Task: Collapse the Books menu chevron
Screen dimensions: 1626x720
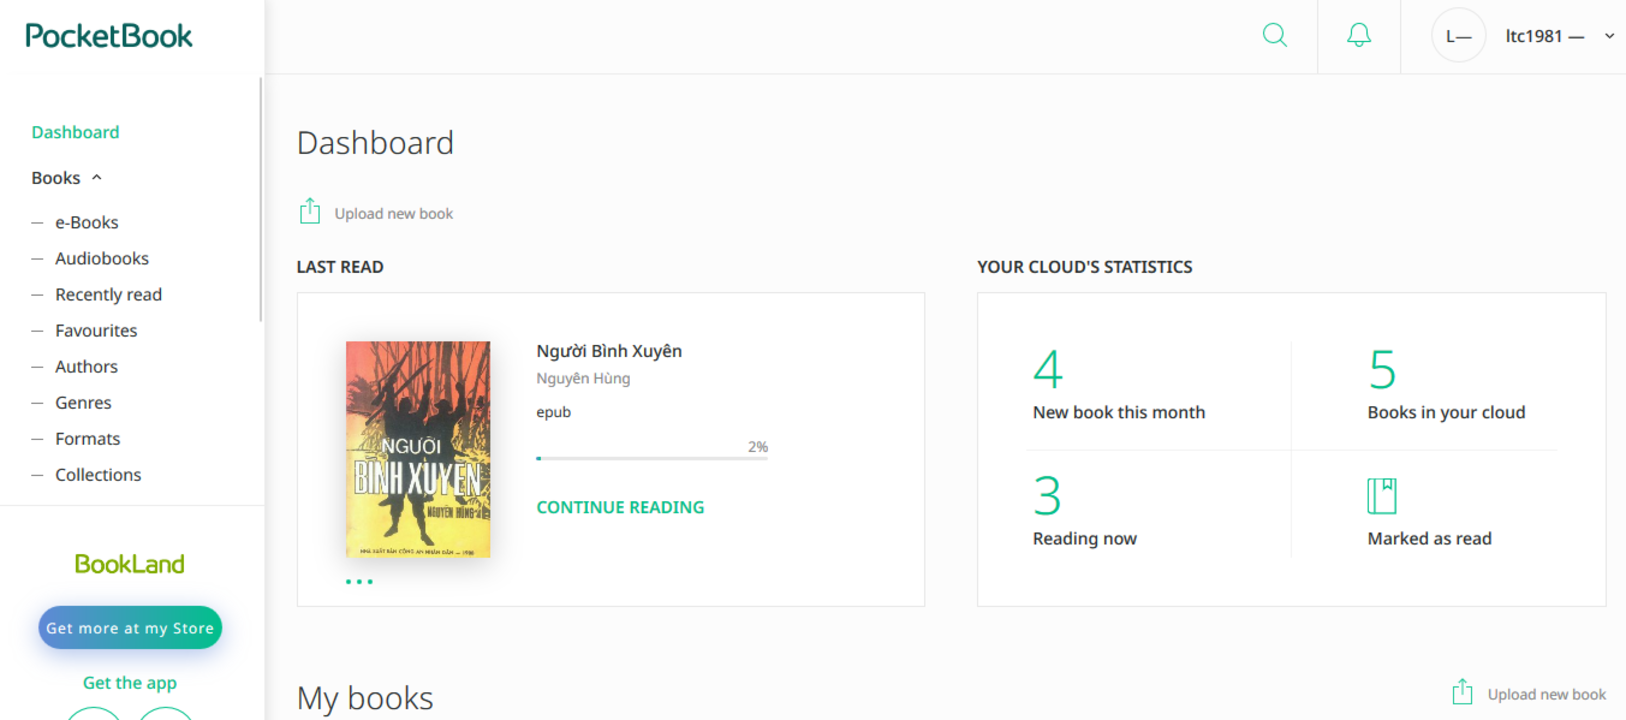Action: [97, 178]
